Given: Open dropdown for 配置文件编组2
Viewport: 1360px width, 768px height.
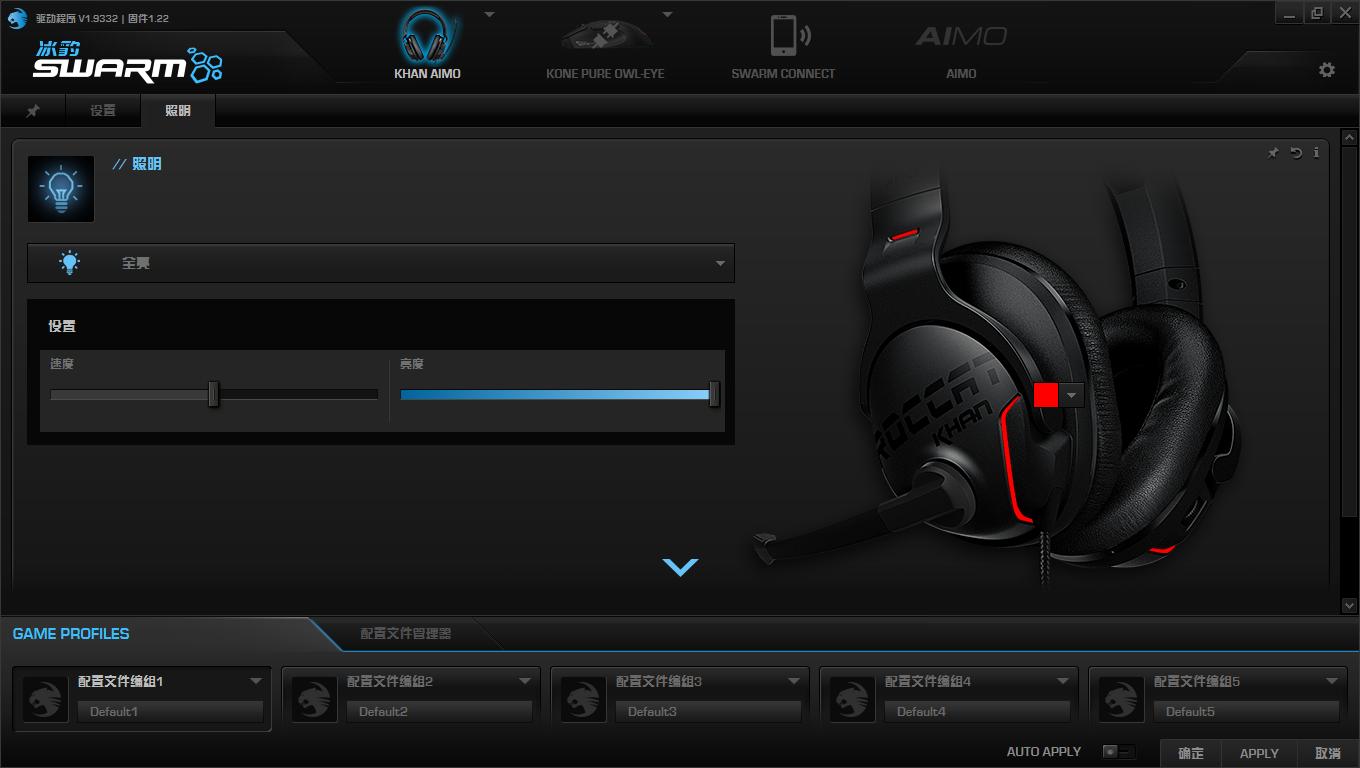Looking at the screenshot, I should [525, 681].
